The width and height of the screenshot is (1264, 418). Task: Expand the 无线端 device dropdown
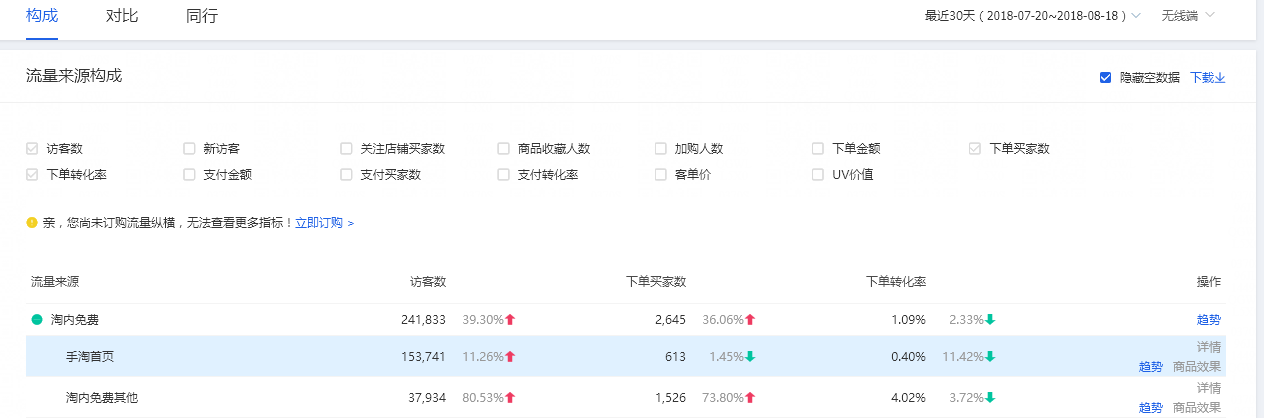tap(1187, 16)
